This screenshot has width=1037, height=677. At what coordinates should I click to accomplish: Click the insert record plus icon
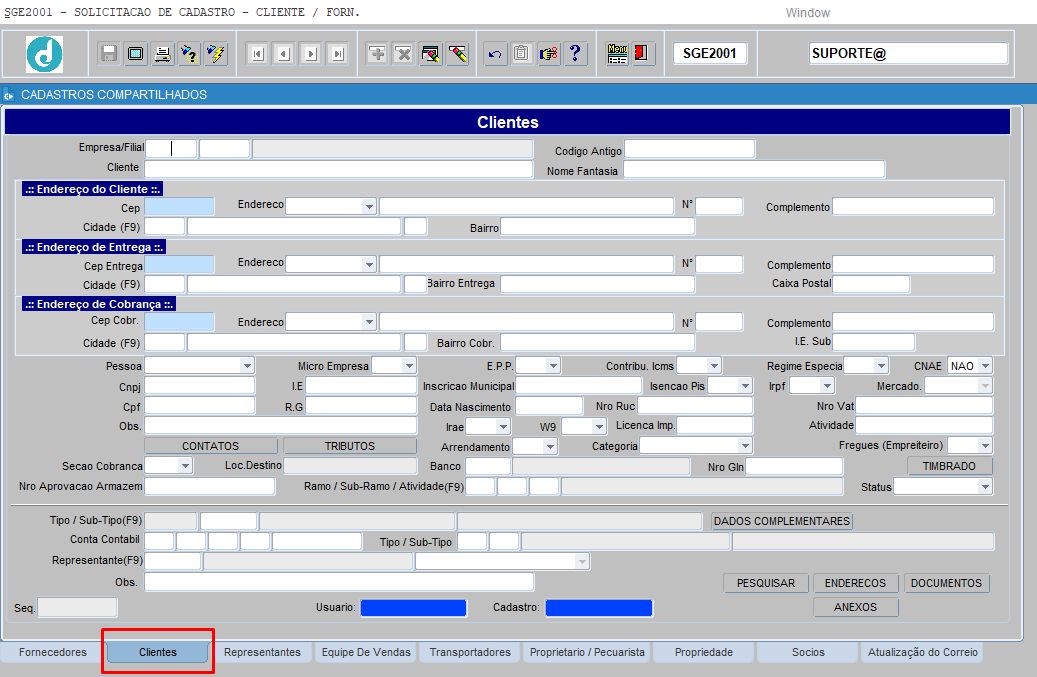point(377,54)
